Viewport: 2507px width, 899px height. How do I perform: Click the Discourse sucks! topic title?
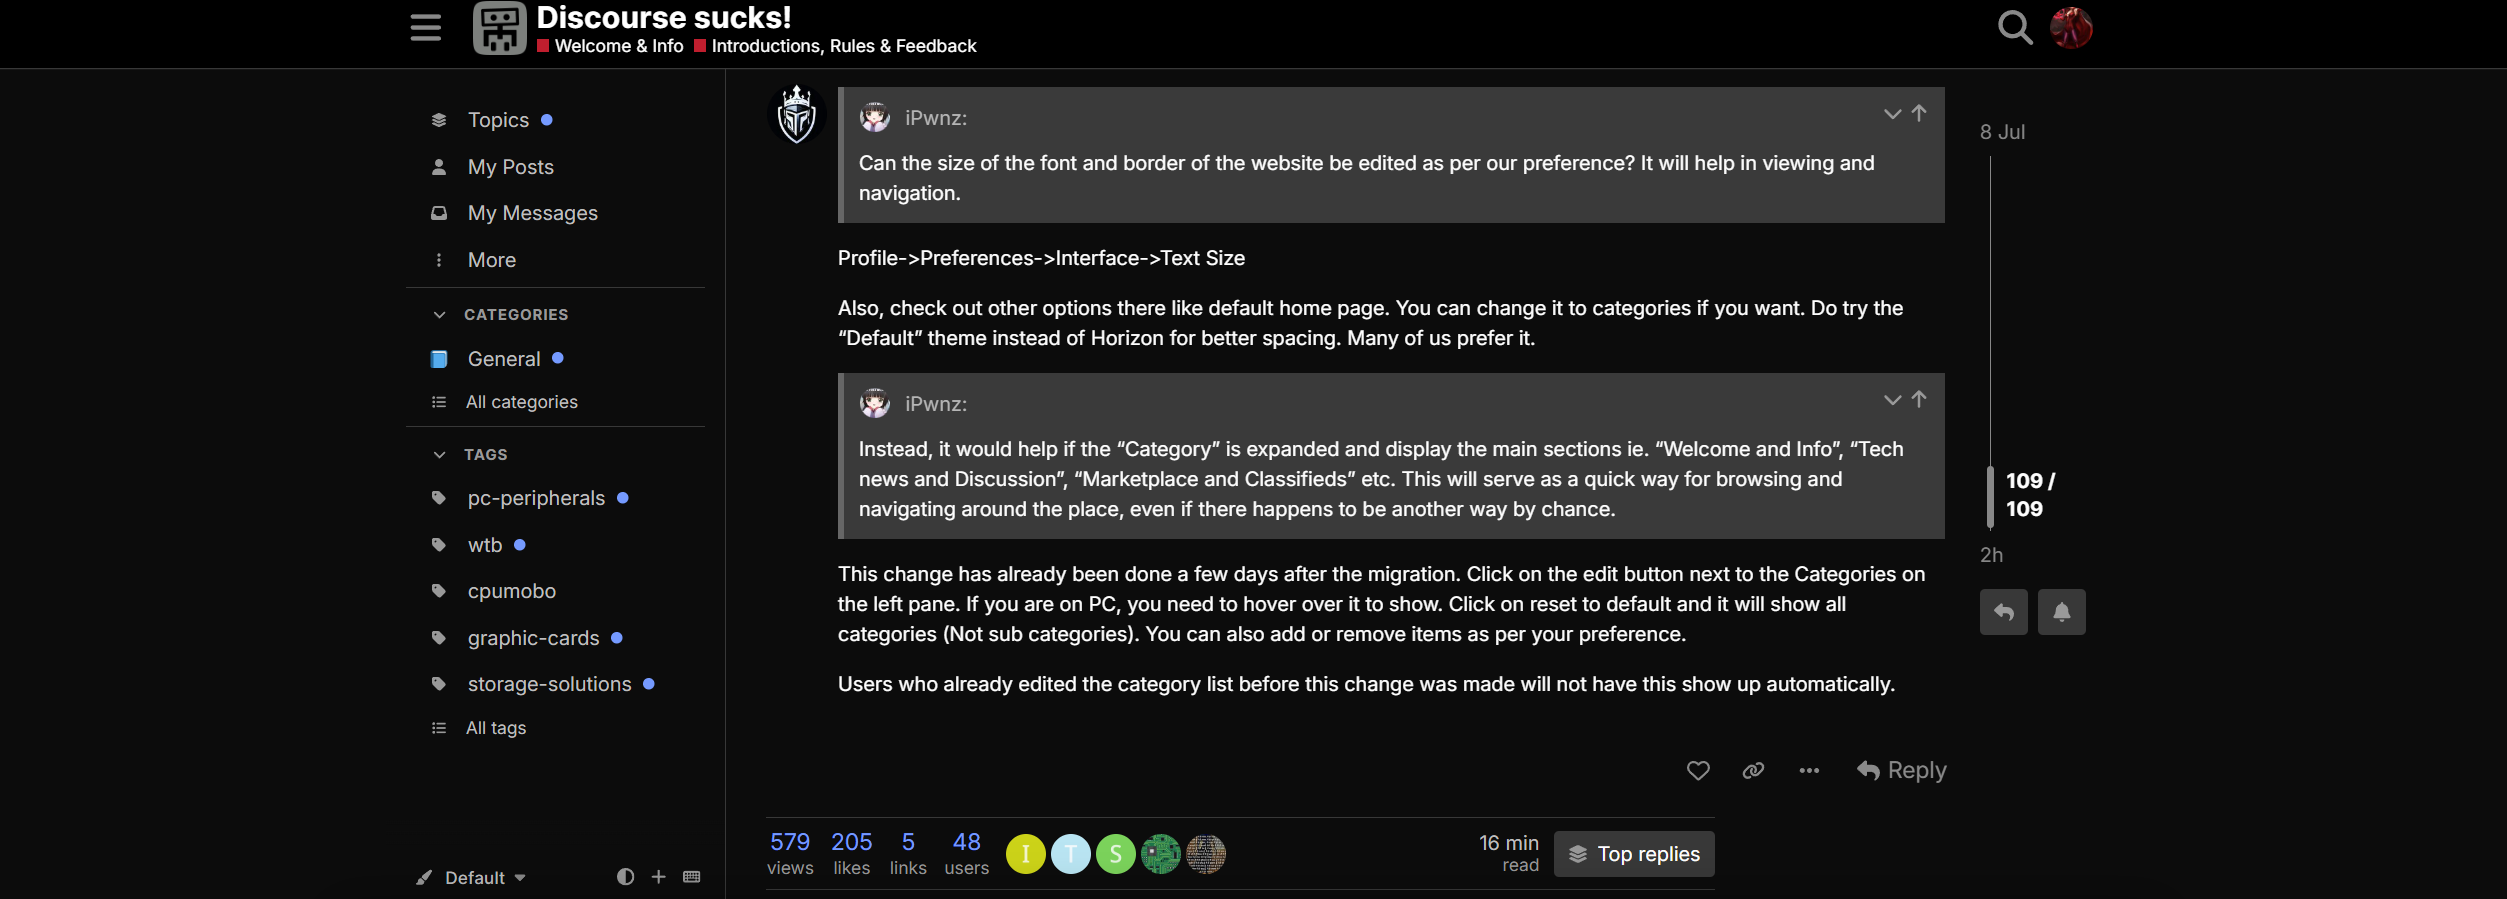click(664, 17)
